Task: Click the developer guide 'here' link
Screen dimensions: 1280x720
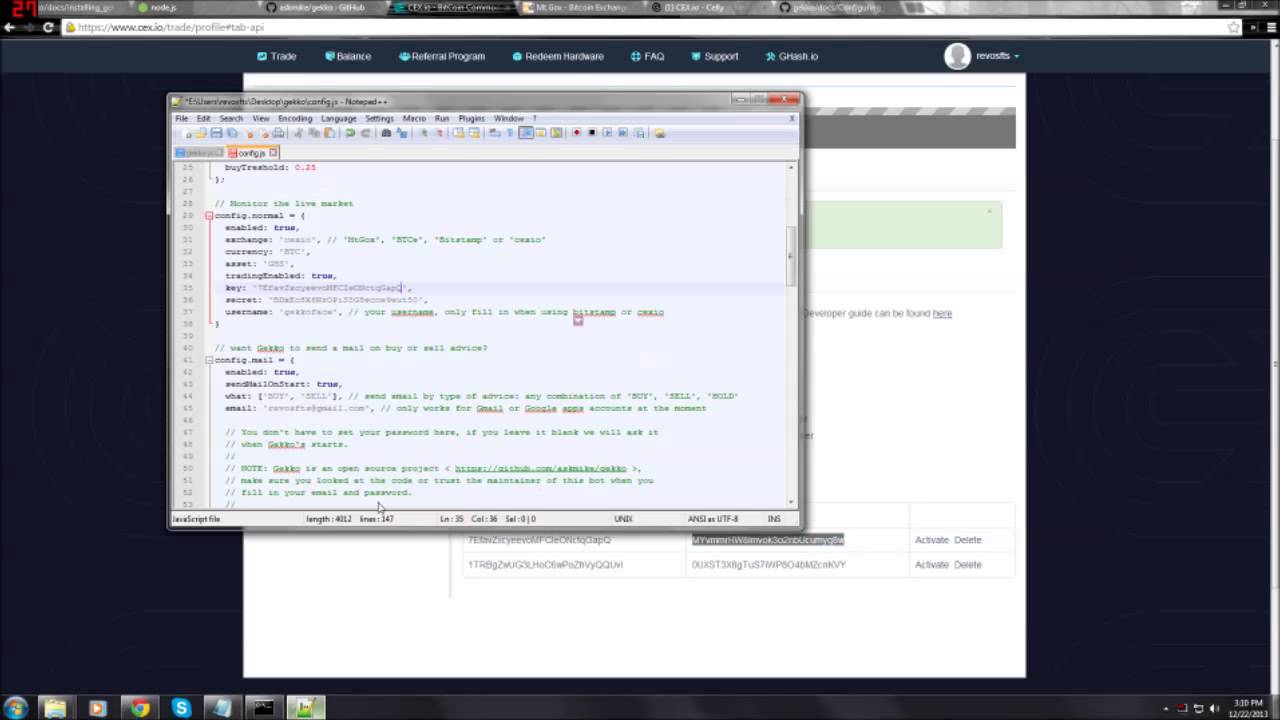Action: click(942, 313)
